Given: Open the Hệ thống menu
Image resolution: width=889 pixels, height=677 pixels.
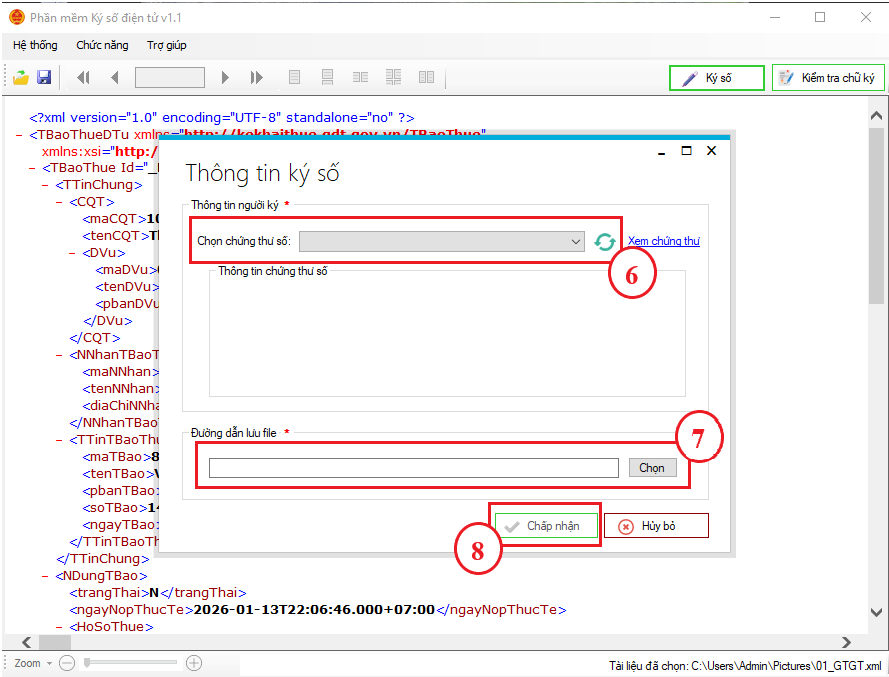Looking at the screenshot, I should [x=35, y=45].
